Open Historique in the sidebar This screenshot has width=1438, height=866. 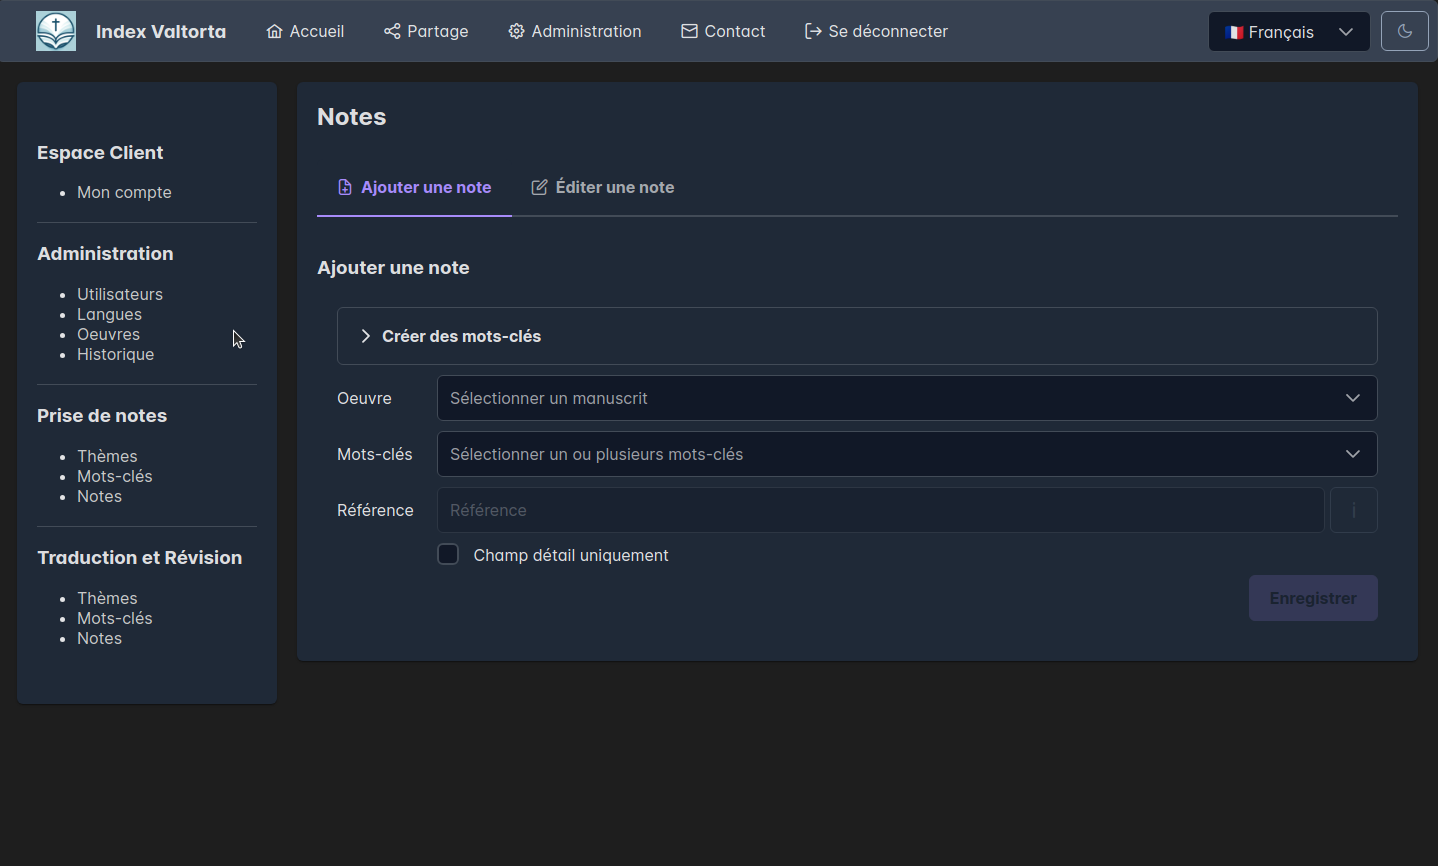(x=116, y=354)
